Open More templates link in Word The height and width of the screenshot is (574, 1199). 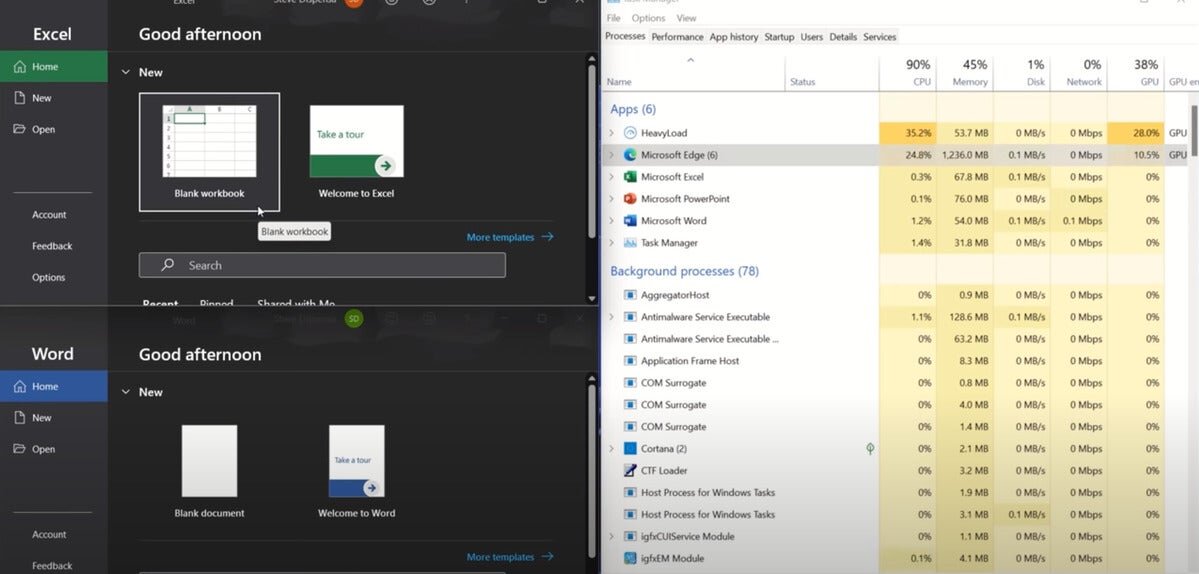point(510,557)
